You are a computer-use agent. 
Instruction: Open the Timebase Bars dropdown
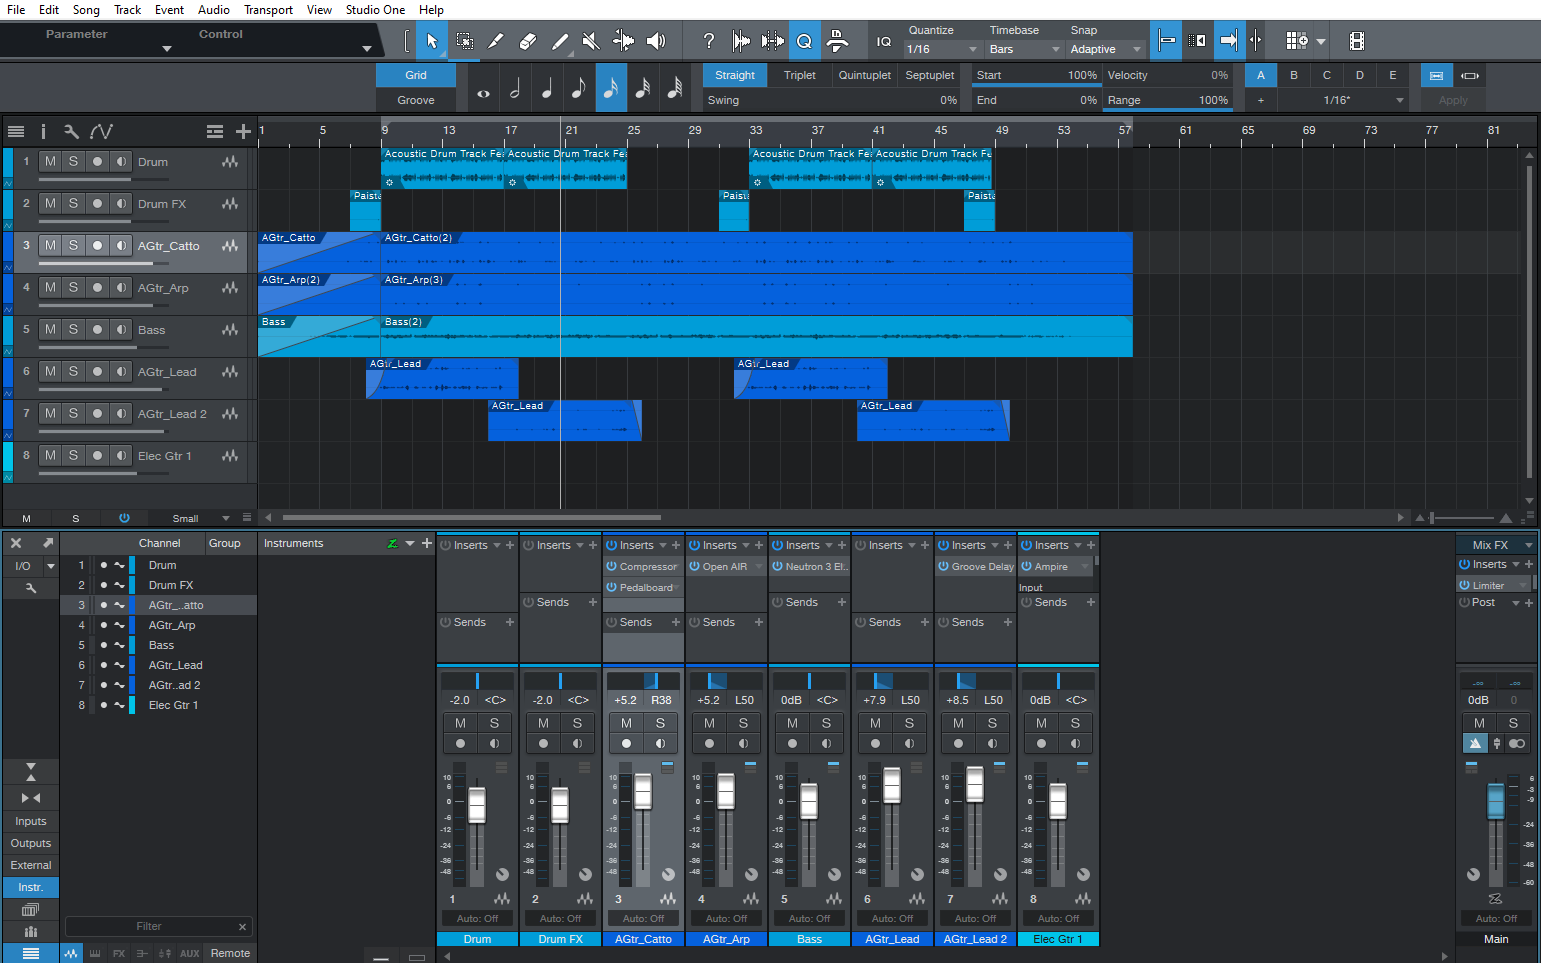[x=1024, y=49]
